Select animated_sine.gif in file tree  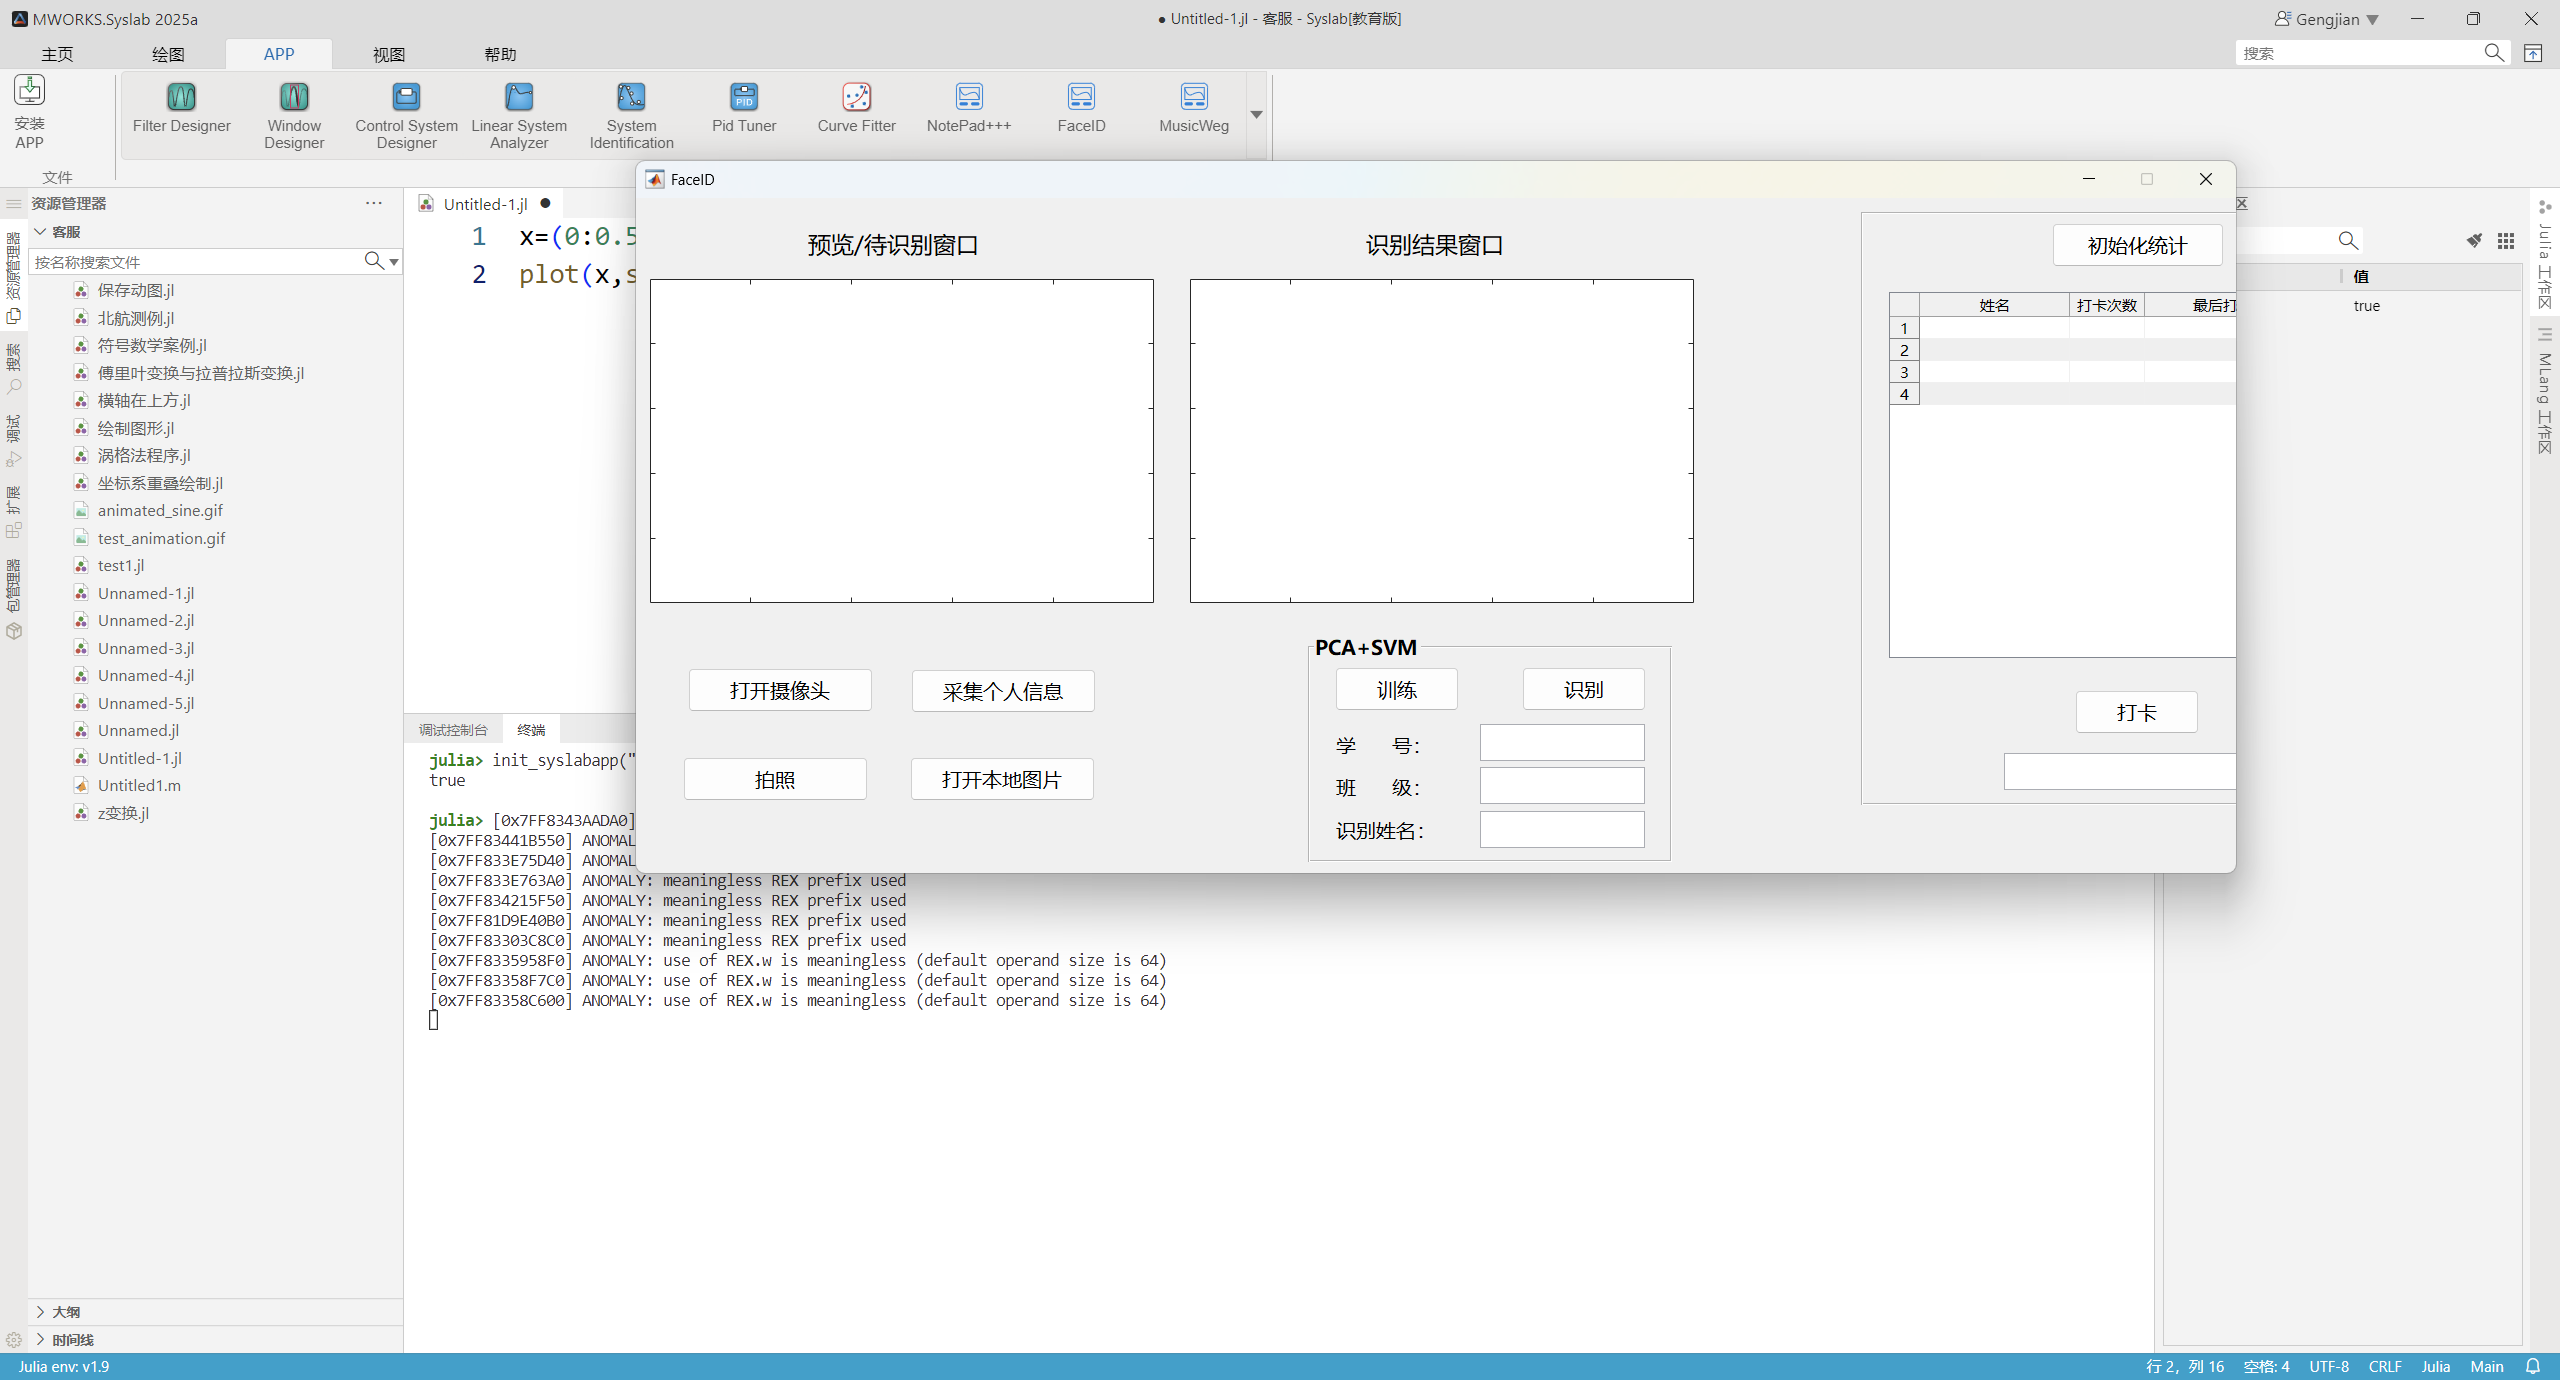pyautogui.click(x=160, y=510)
